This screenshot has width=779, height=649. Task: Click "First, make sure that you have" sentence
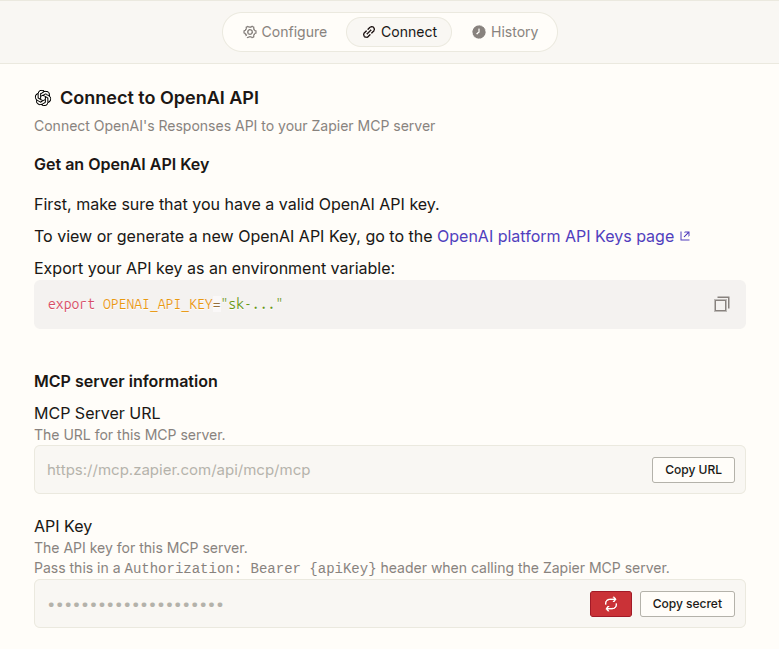(236, 205)
